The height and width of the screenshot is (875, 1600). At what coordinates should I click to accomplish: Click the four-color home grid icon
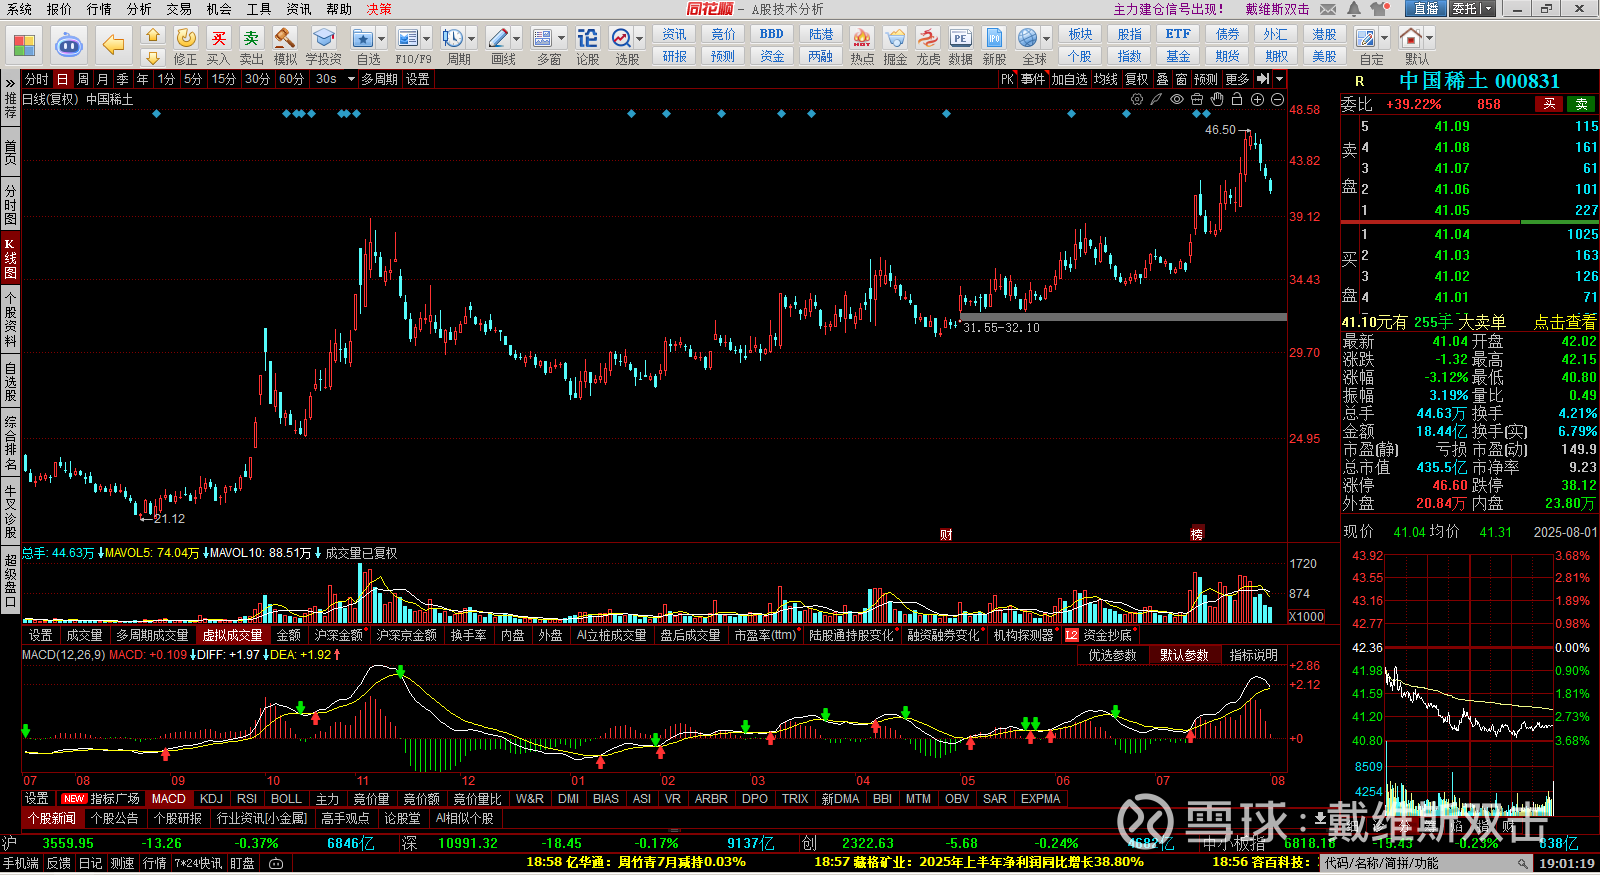click(x=24, y=45)
